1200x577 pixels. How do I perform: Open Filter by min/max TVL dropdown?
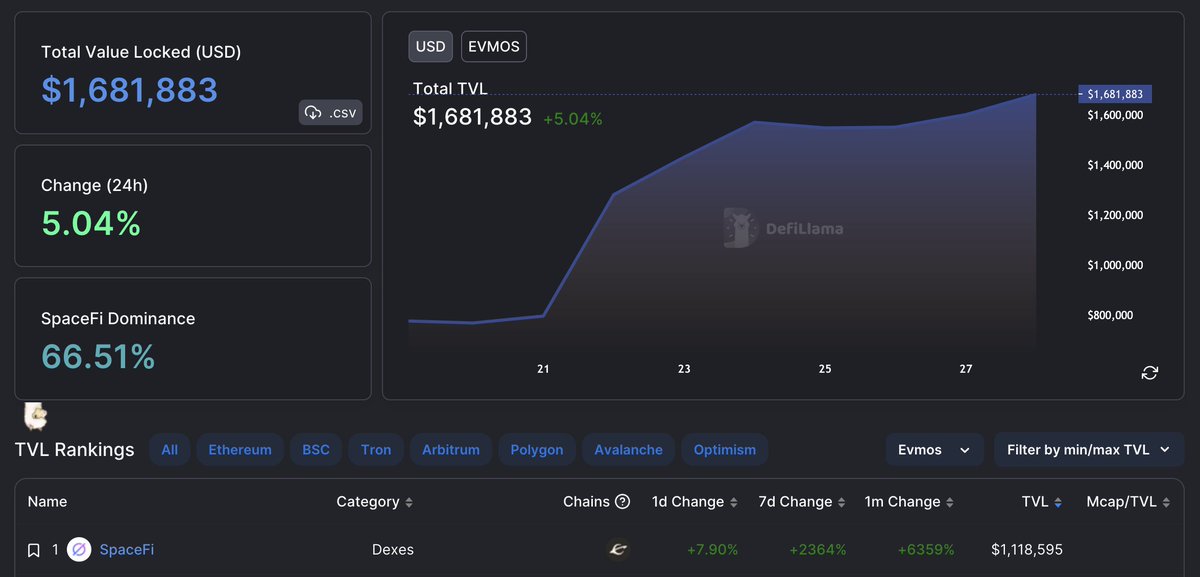[x=1089, y=450]
